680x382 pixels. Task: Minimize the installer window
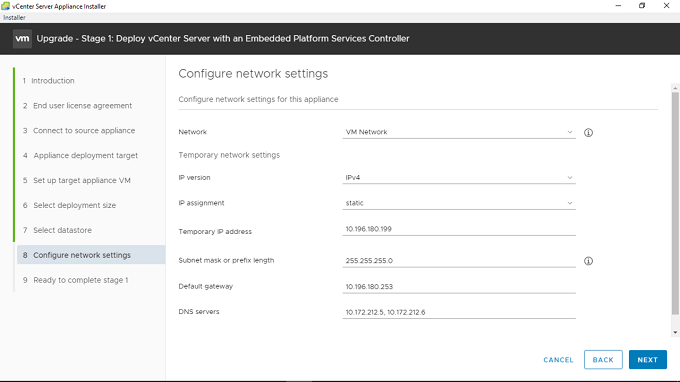pos(618,6)
